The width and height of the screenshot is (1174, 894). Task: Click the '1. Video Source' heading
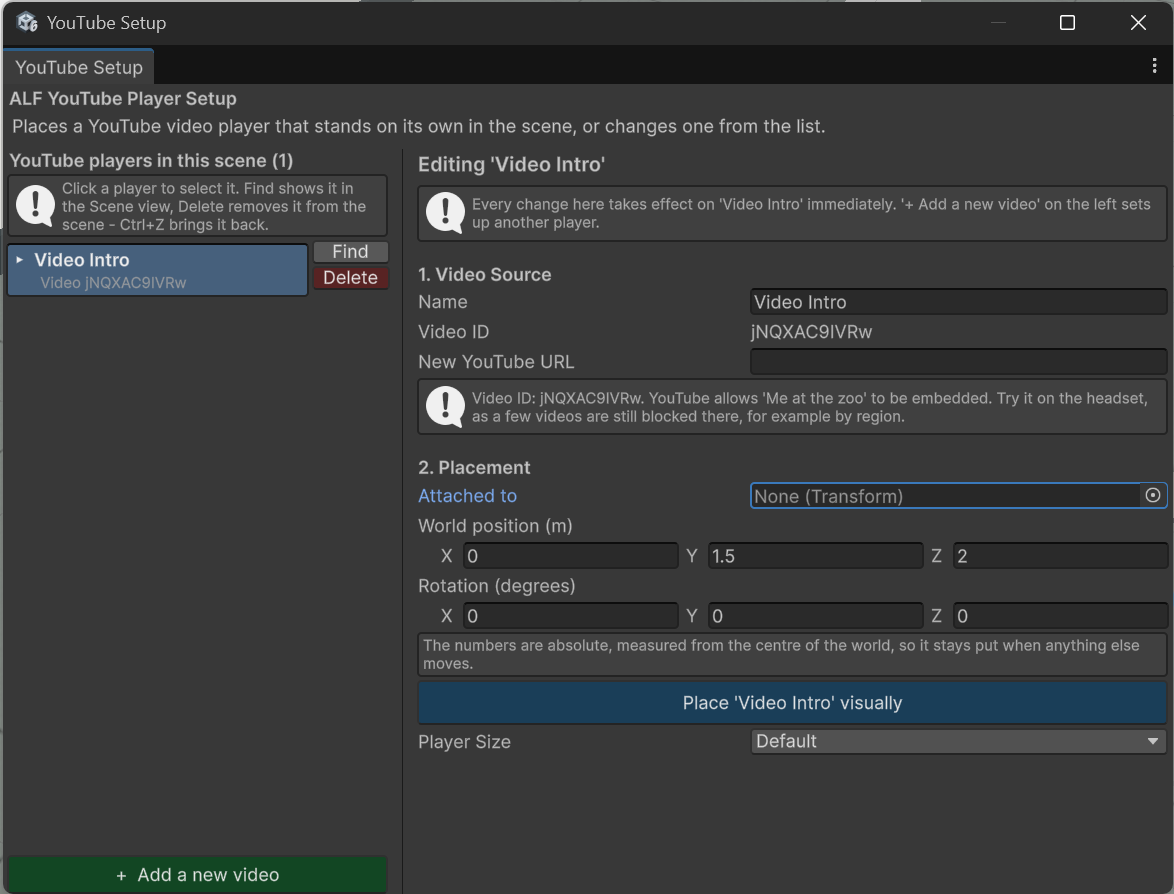click(x=484, y=274)
